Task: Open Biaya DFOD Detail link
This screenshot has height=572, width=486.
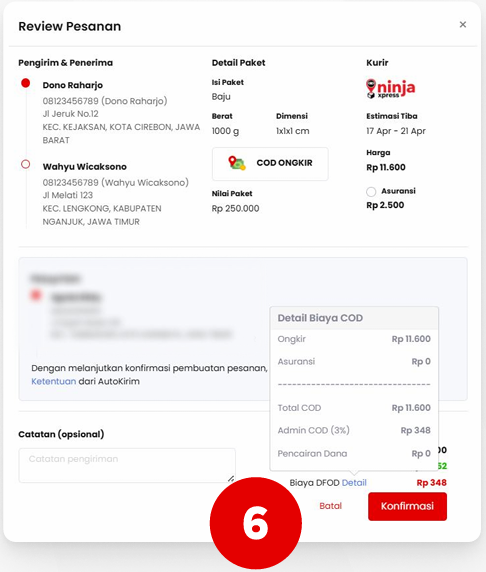Action: (x=354, y=483)
